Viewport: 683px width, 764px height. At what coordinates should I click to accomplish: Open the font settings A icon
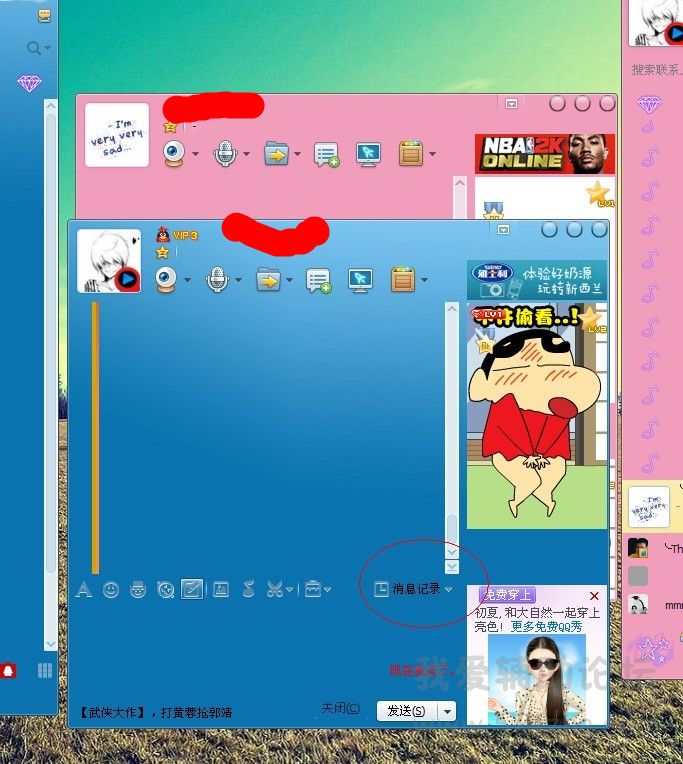(84, 590)
